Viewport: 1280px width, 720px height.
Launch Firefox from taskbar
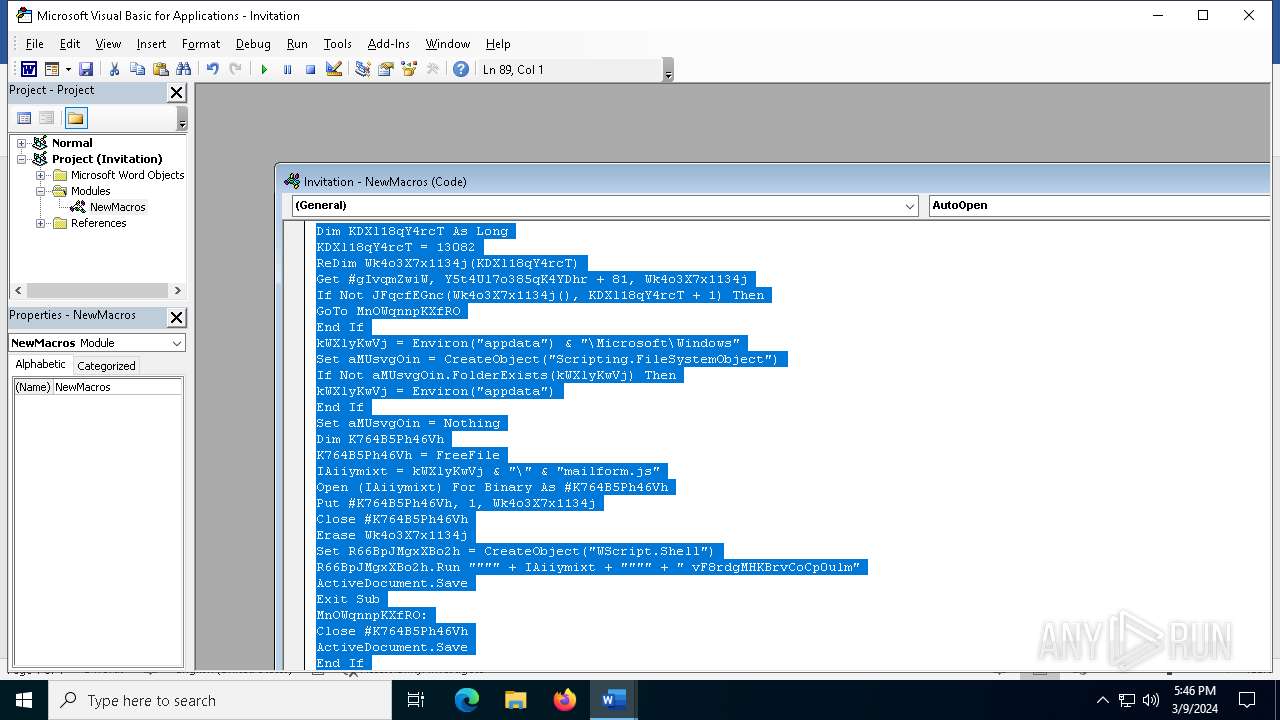565,700
